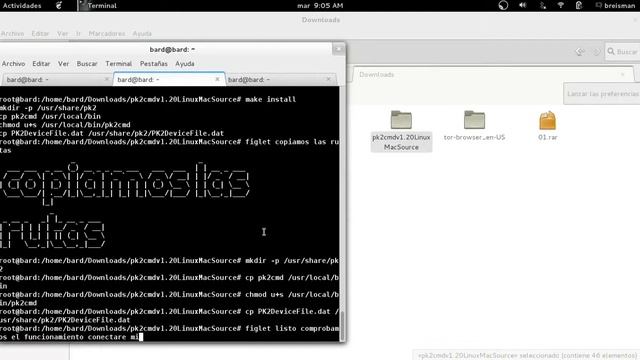Open Editar menu in the terminal
Screen dimensions: 640x360
[41, 64]
